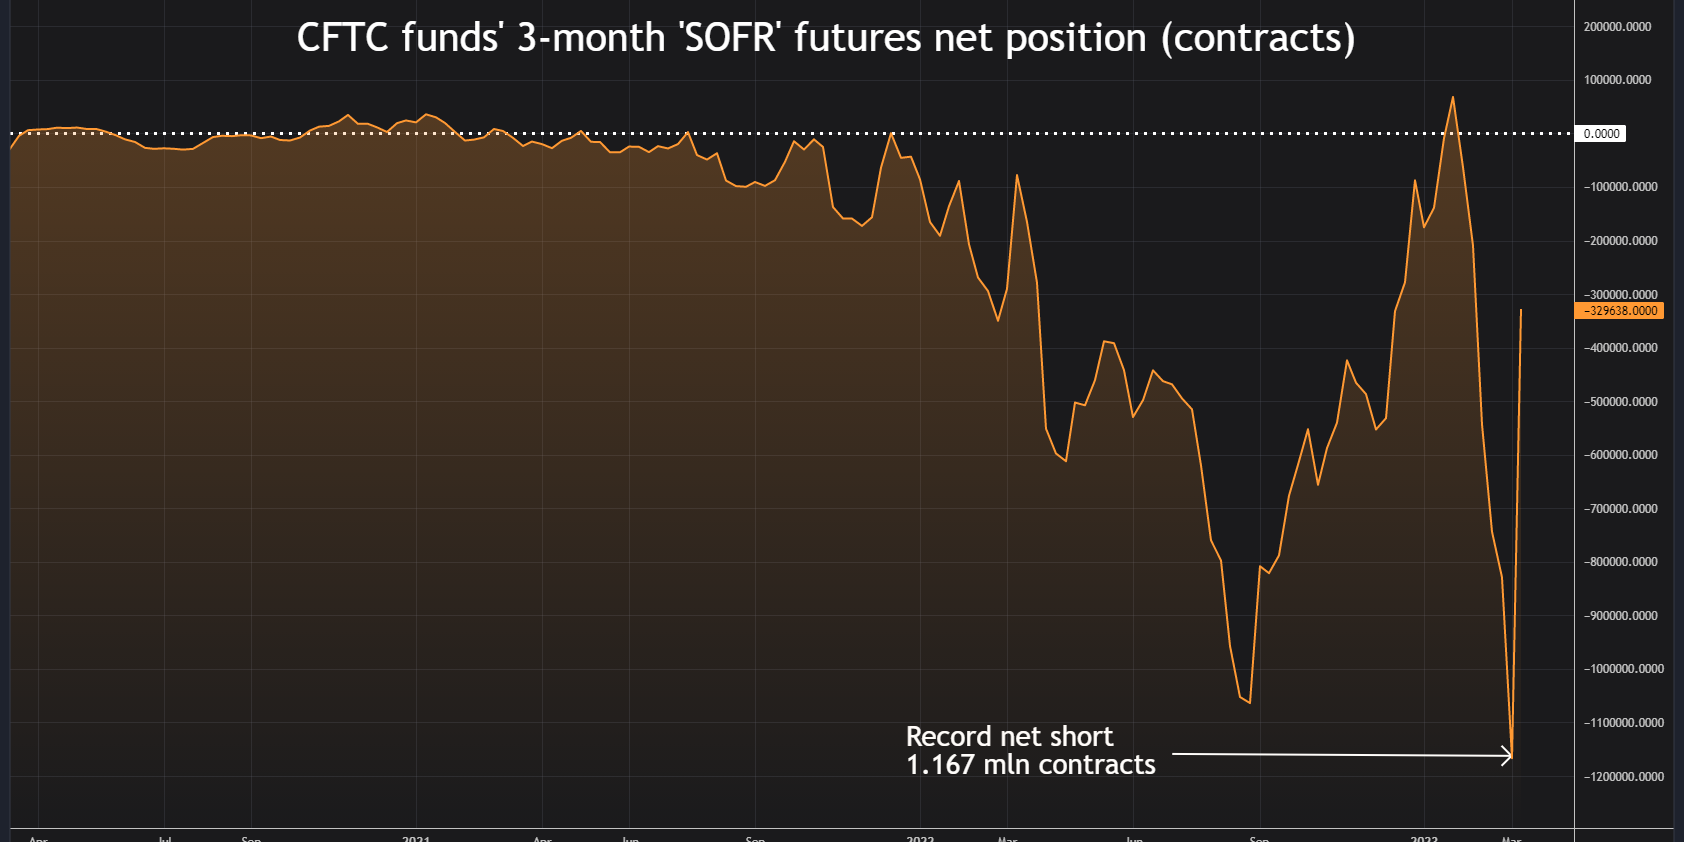
Task: Click the -1000000 label on price axis
Action: click(1624, 669)
